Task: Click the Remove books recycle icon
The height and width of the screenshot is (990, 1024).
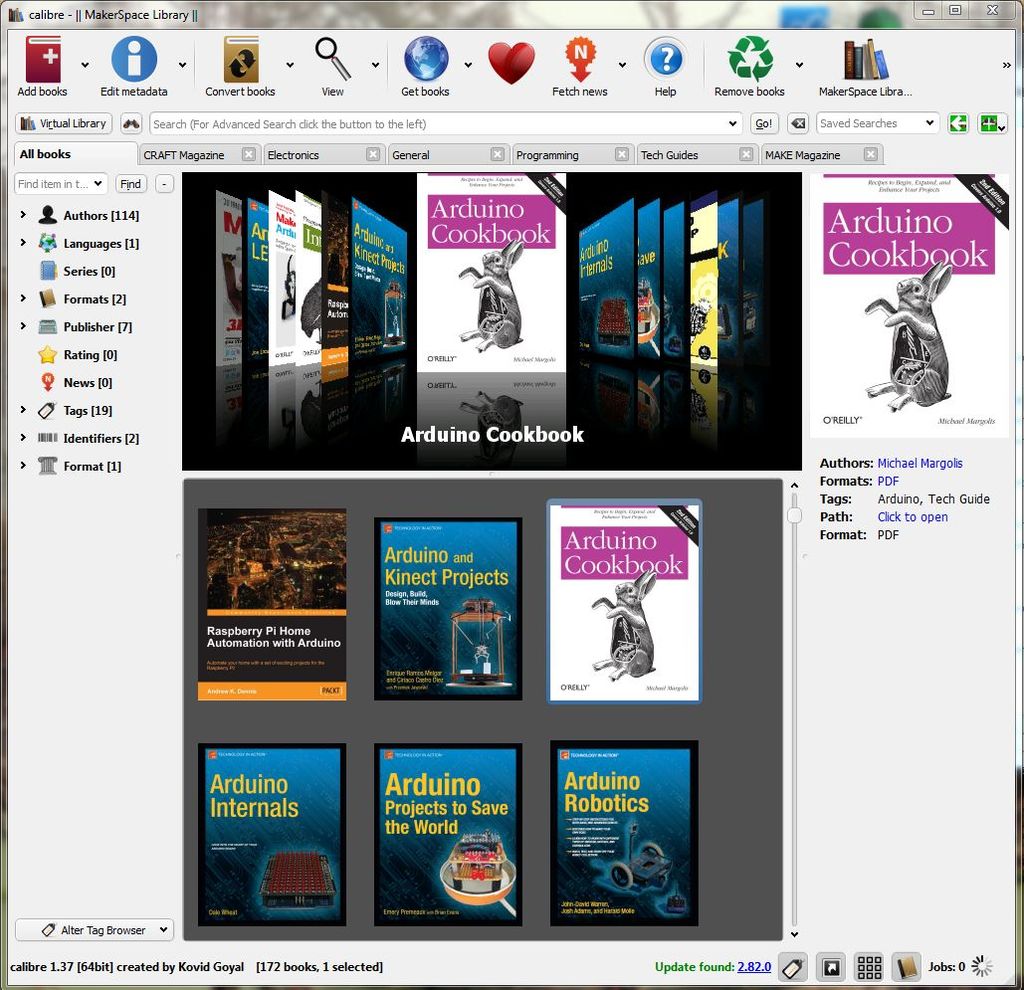Action: pos(750,59)
